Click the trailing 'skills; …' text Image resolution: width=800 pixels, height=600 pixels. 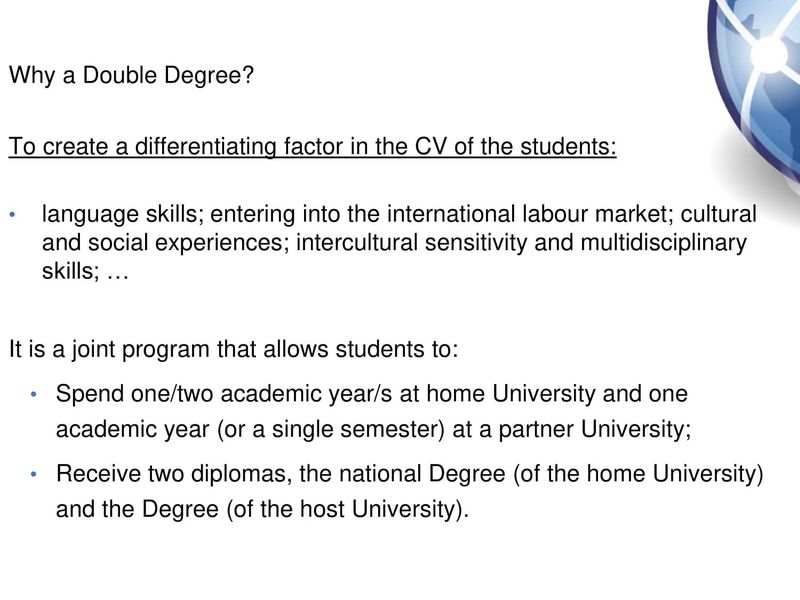(85, 271)
